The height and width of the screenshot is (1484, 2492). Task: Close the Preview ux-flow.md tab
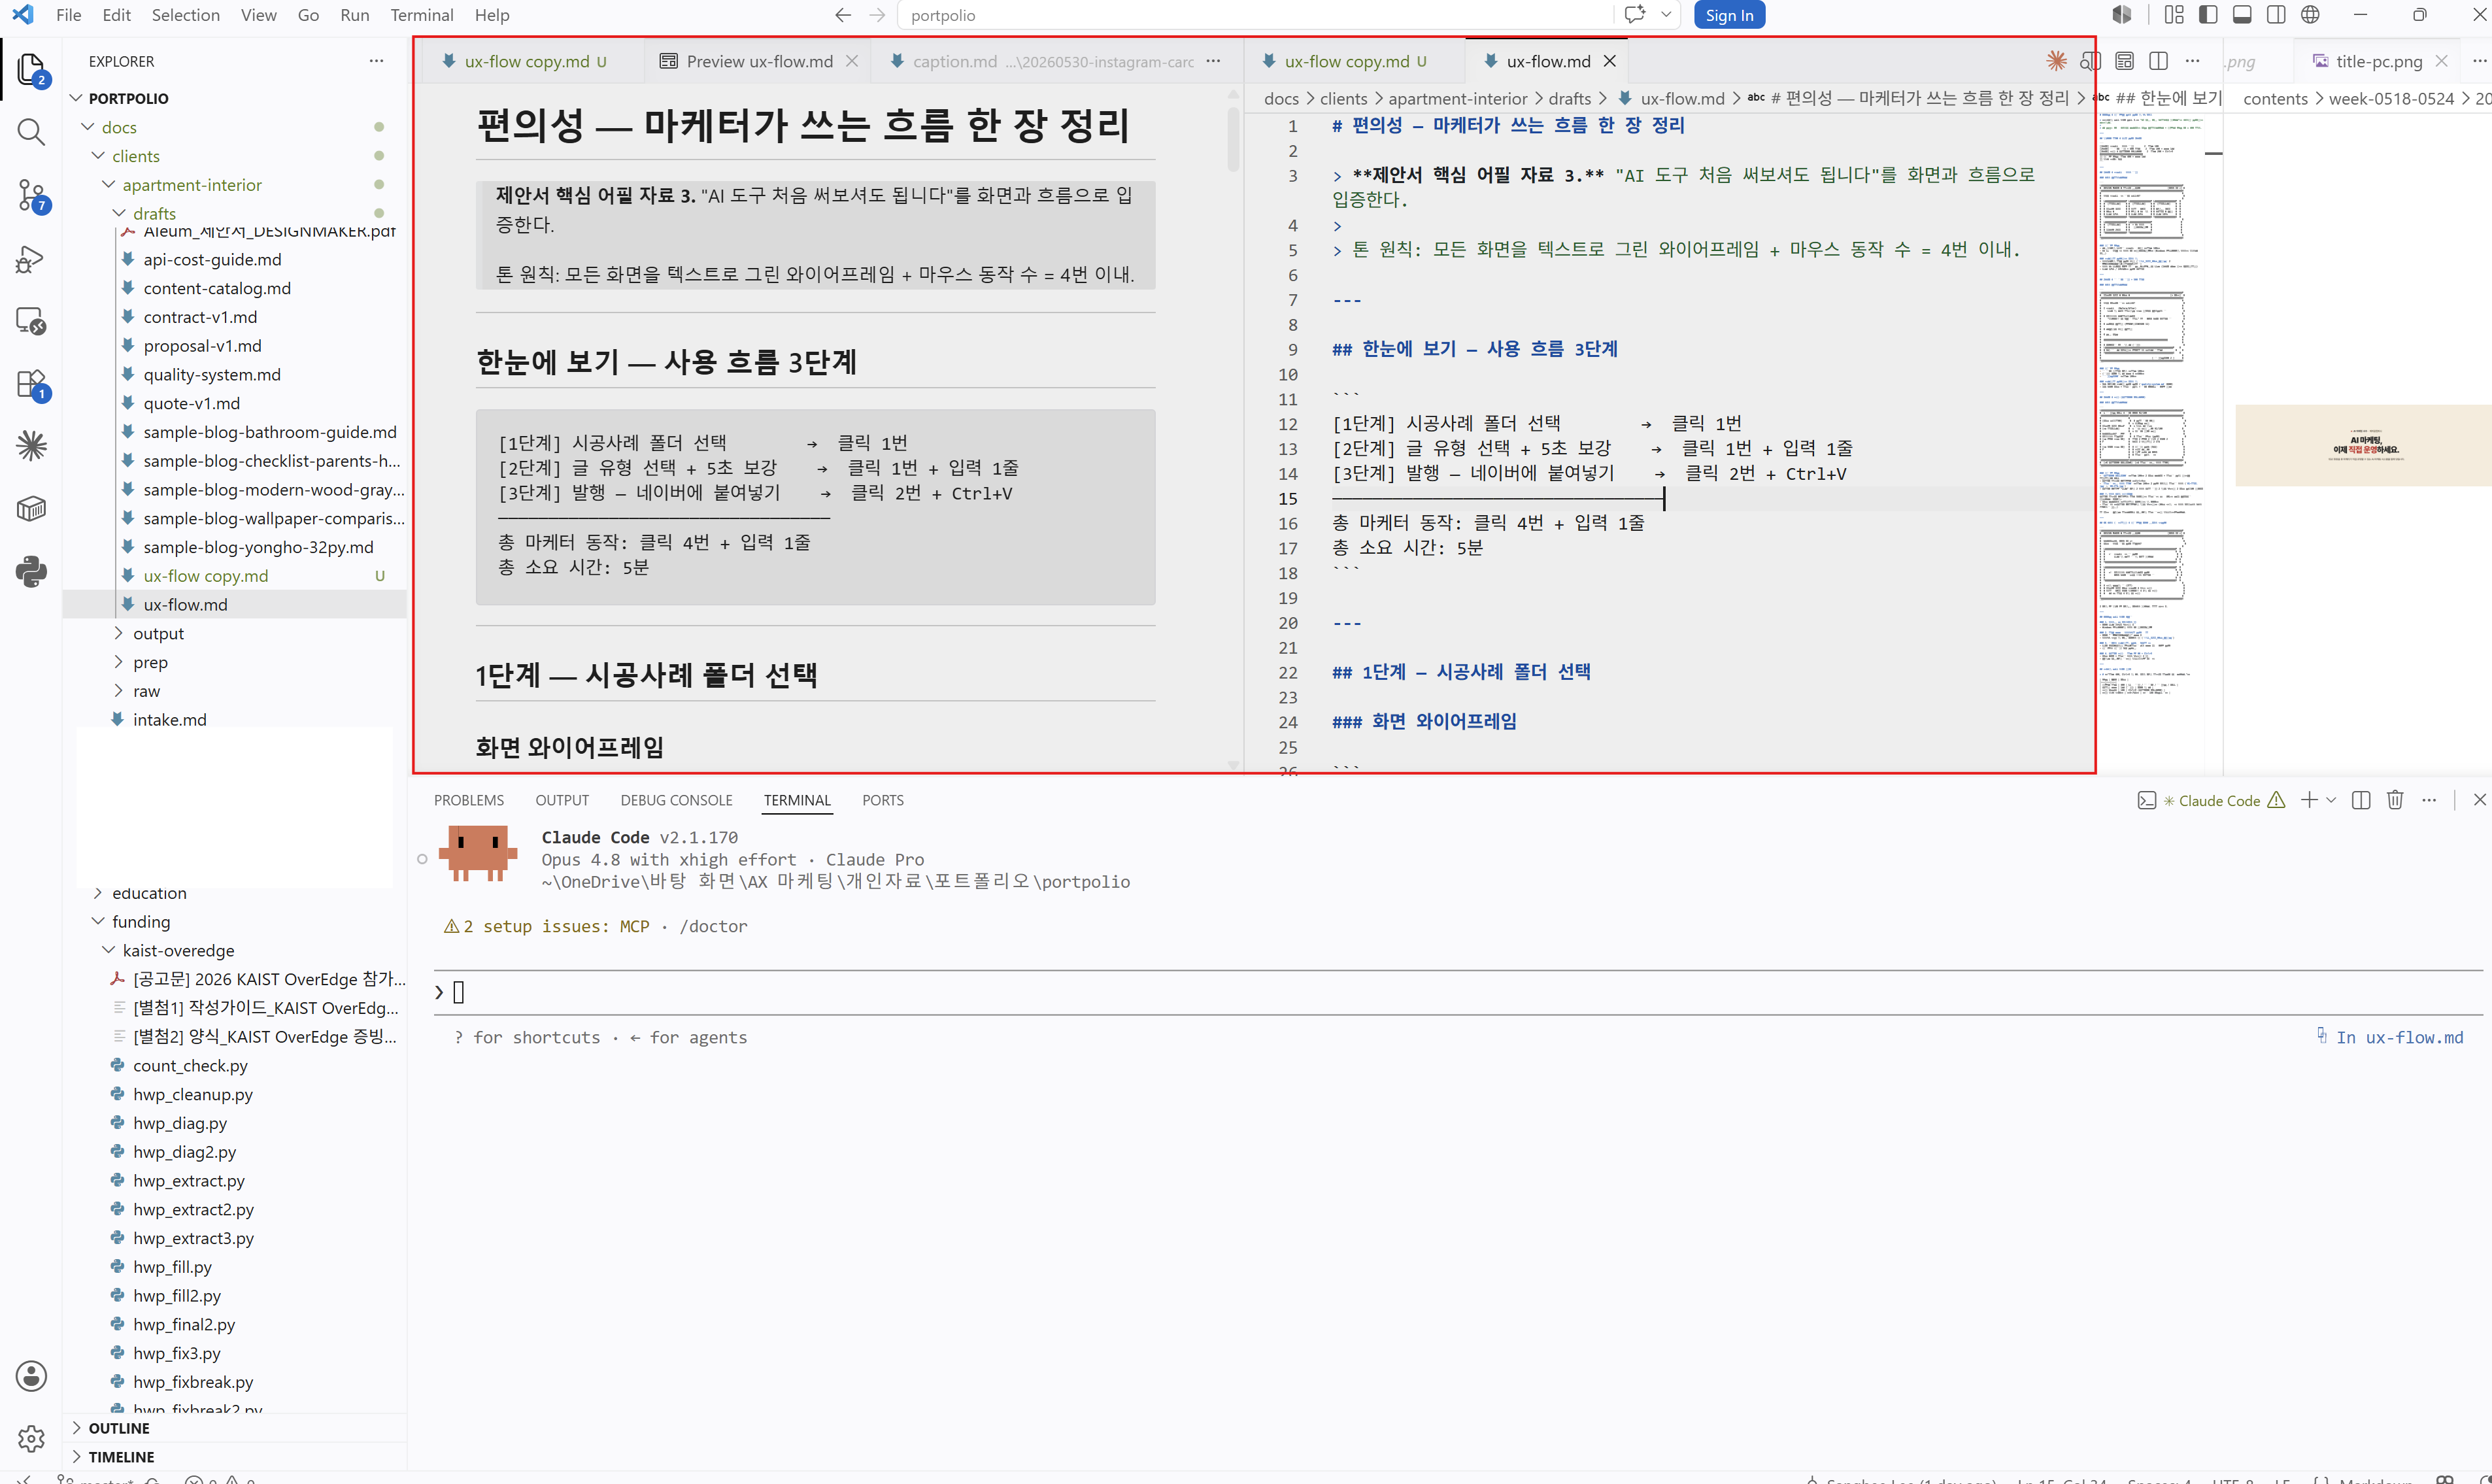(x=852, y=61)
